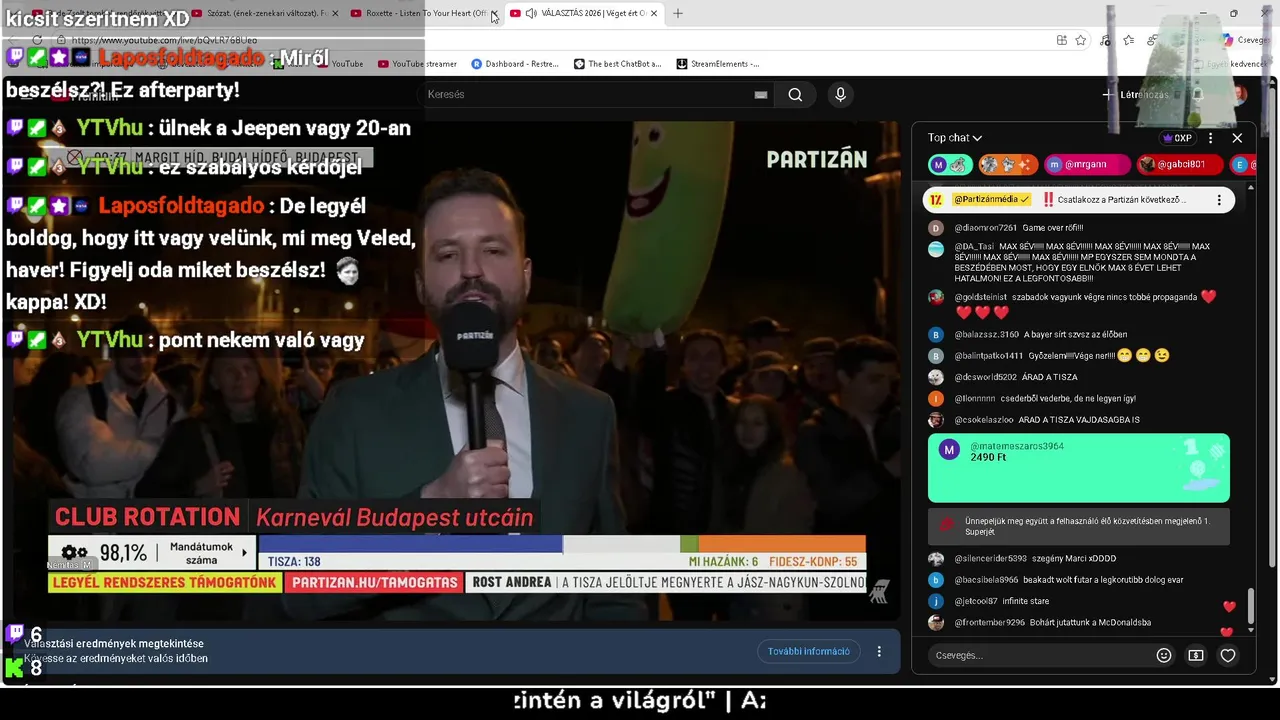This screenshot has height=720, width=1280.
Task: Click username @DA_Tasi in chat
Action: (x=973, y=246)
